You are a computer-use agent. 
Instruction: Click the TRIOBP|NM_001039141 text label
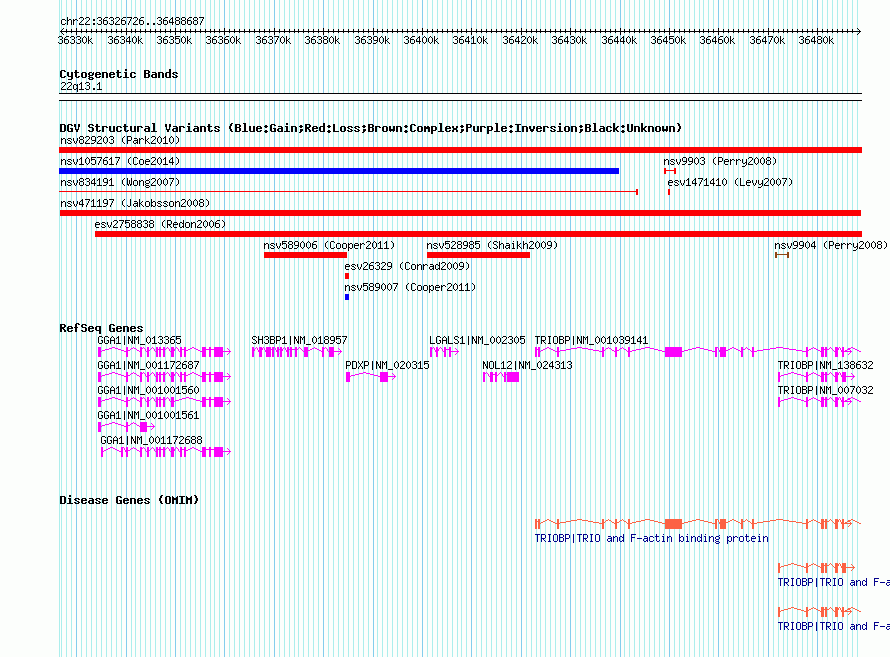coord(591,340)
